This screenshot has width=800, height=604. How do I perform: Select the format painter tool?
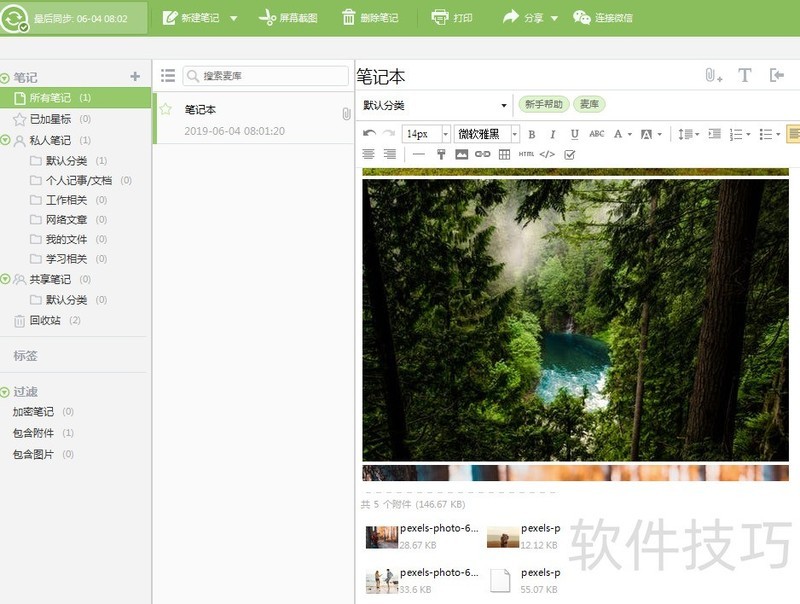pos(441,154)
